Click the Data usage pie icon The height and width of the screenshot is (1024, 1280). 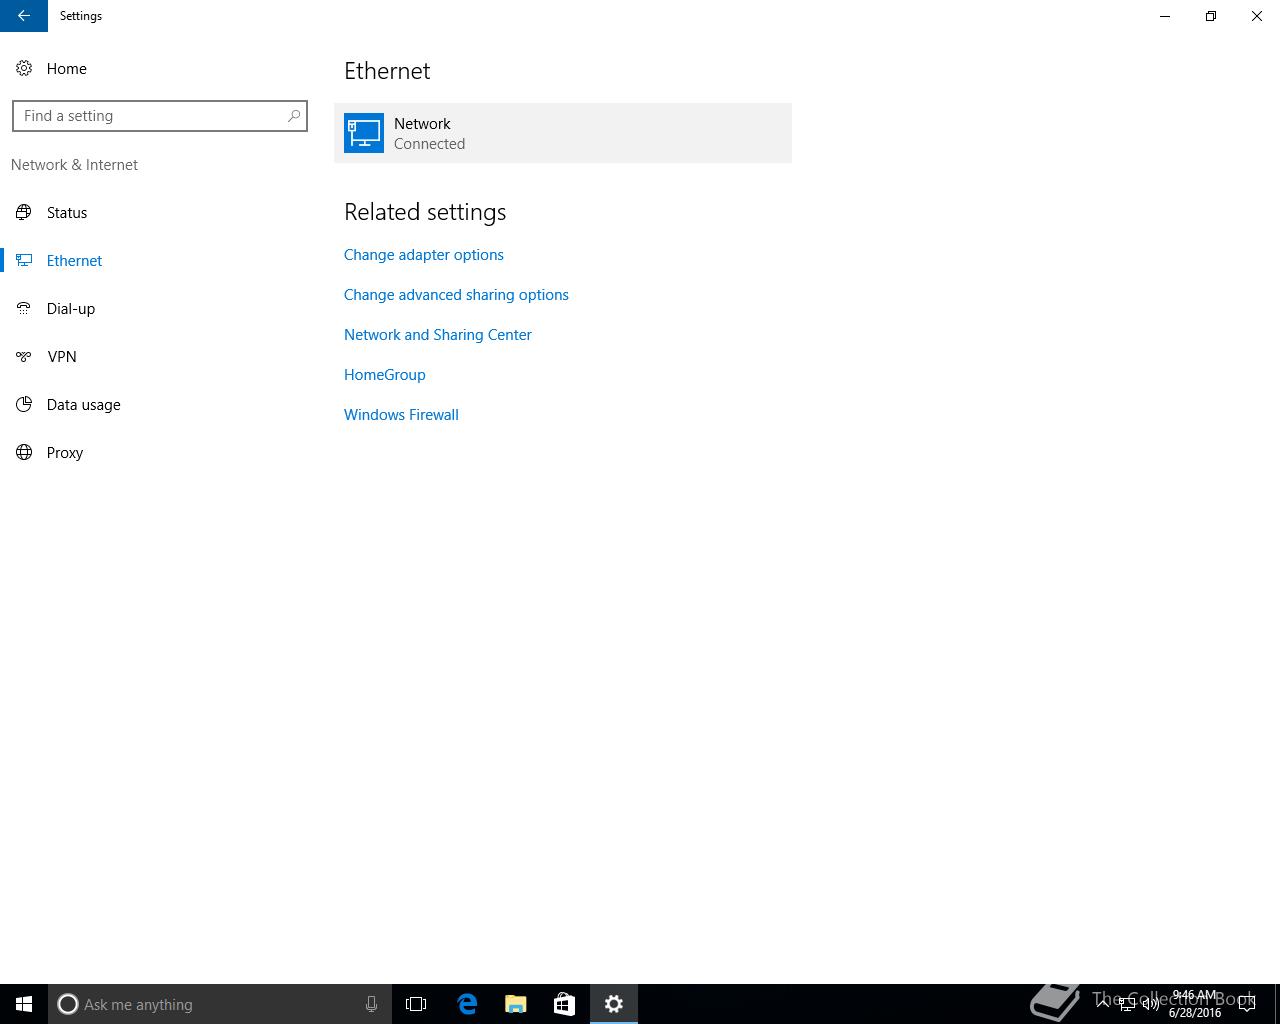pos(24,404)
